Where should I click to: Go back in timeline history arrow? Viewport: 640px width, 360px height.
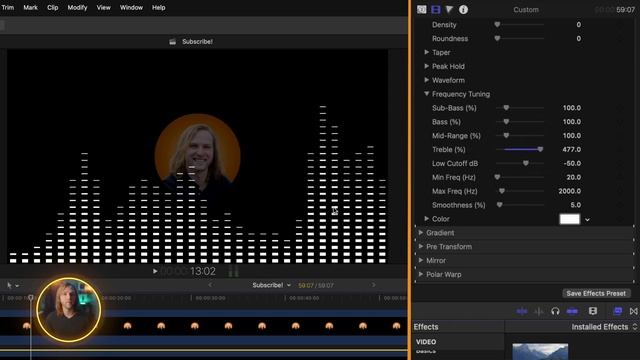[210, 285]
